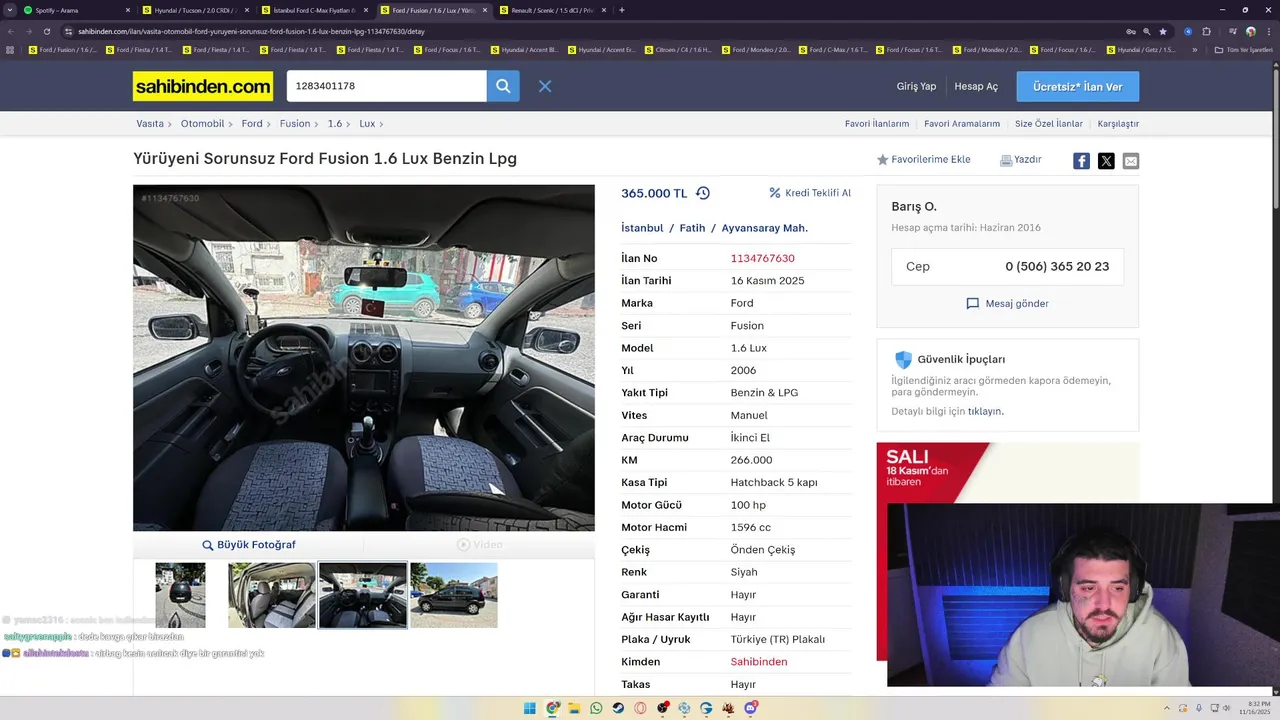
Task: Click Fusion in the breadcrumb
Action: (295, 124)
